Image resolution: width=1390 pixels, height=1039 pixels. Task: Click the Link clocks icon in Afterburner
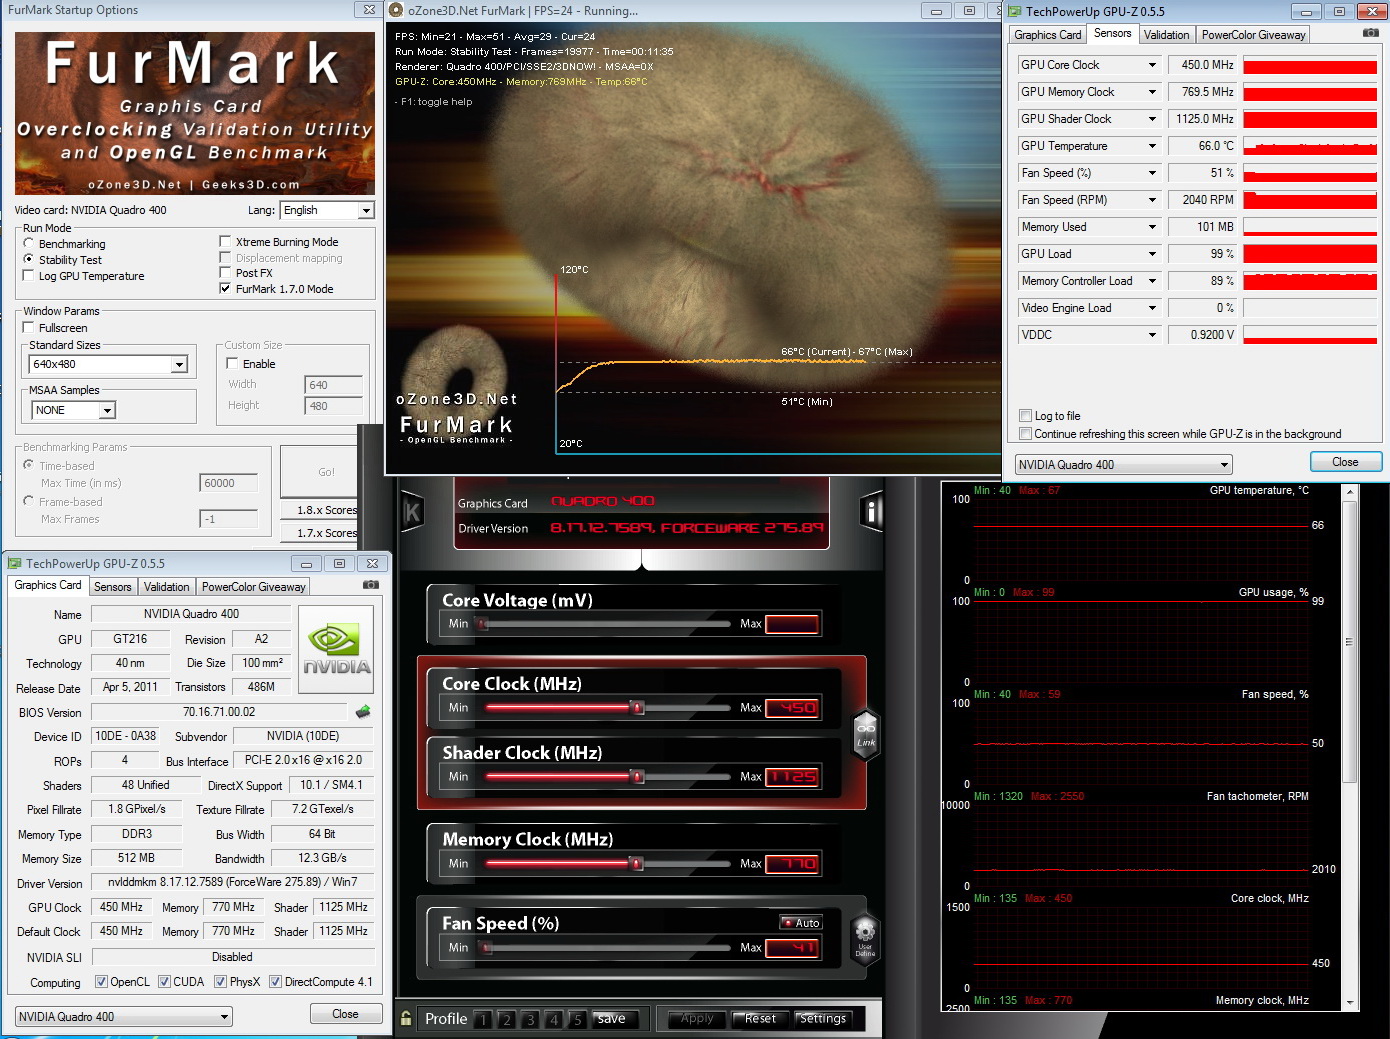866,733
